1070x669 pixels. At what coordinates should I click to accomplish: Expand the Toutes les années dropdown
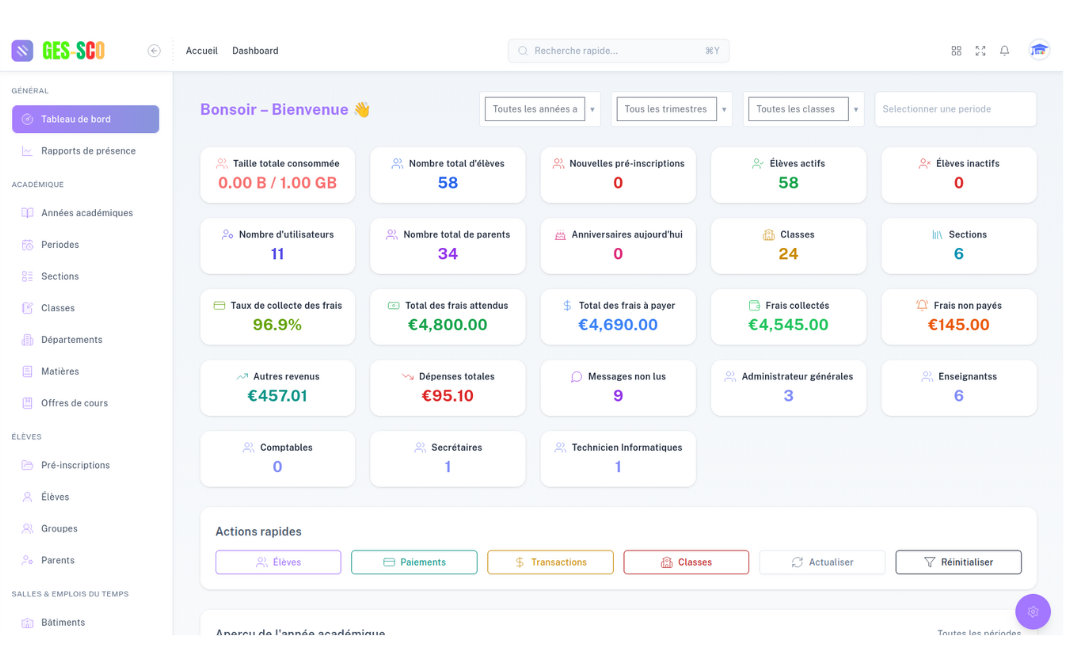(541, 109)
